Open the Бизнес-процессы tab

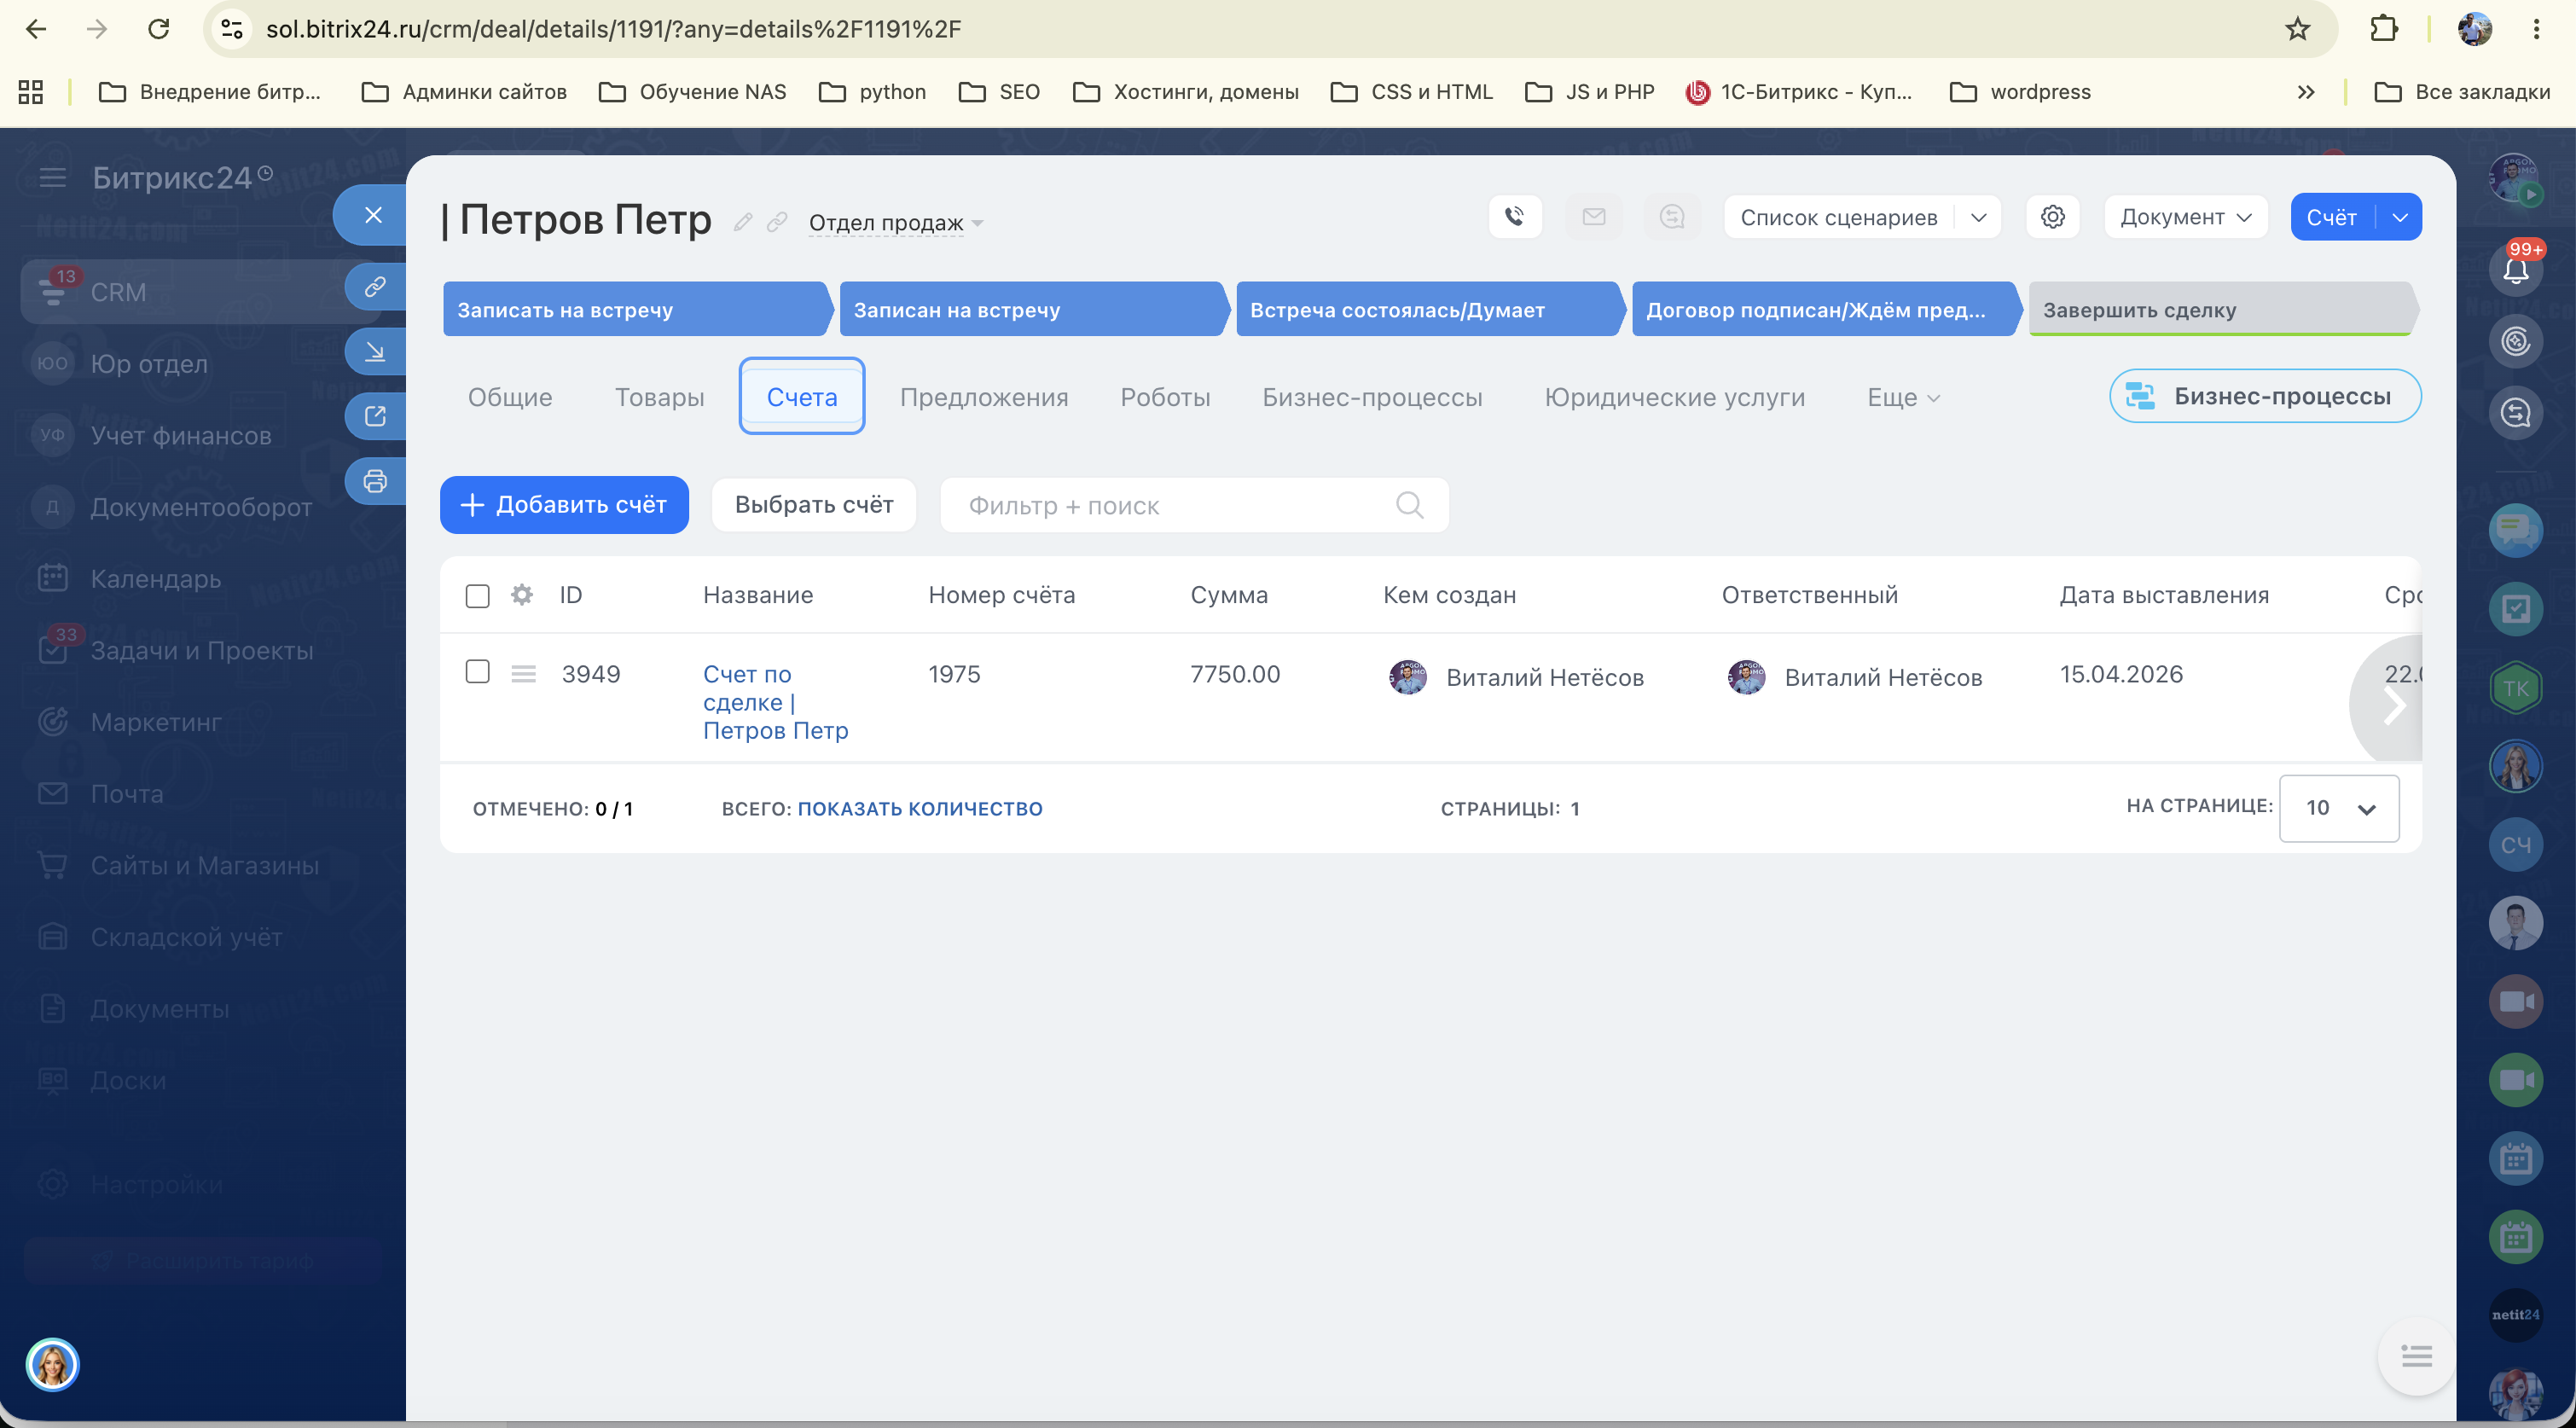(1372, 397)
